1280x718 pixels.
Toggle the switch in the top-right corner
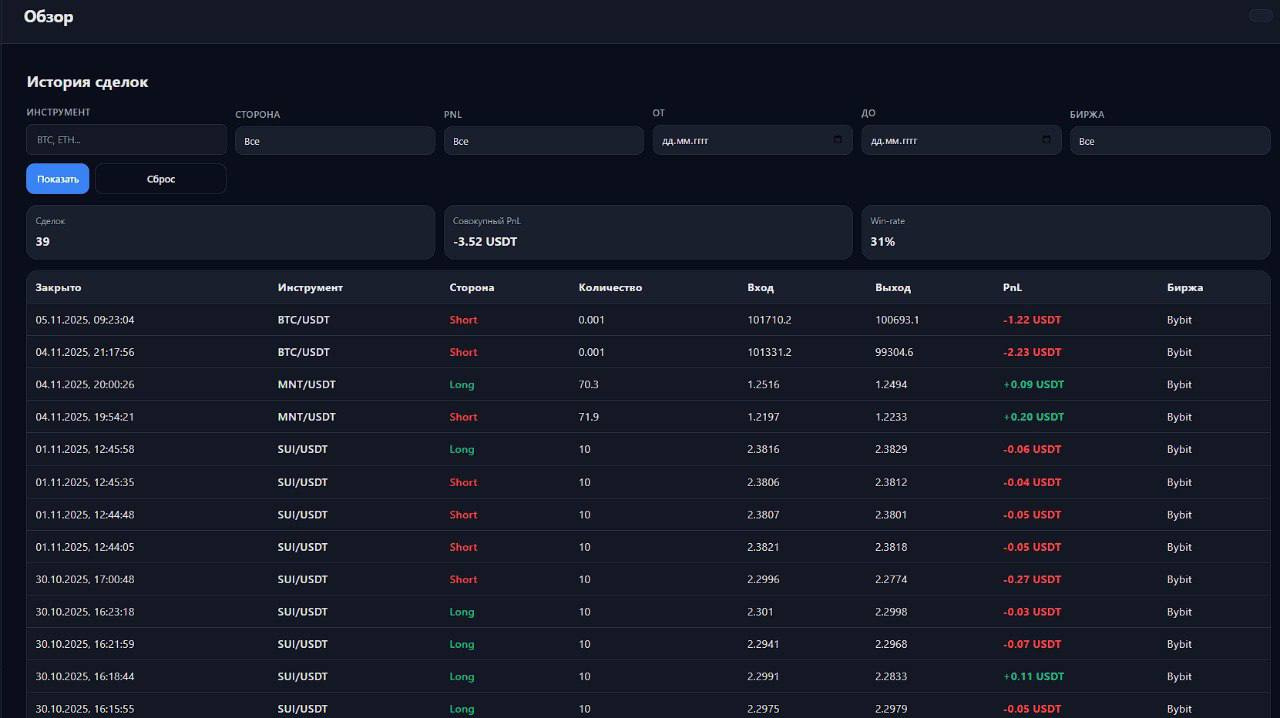point(1259,15)
